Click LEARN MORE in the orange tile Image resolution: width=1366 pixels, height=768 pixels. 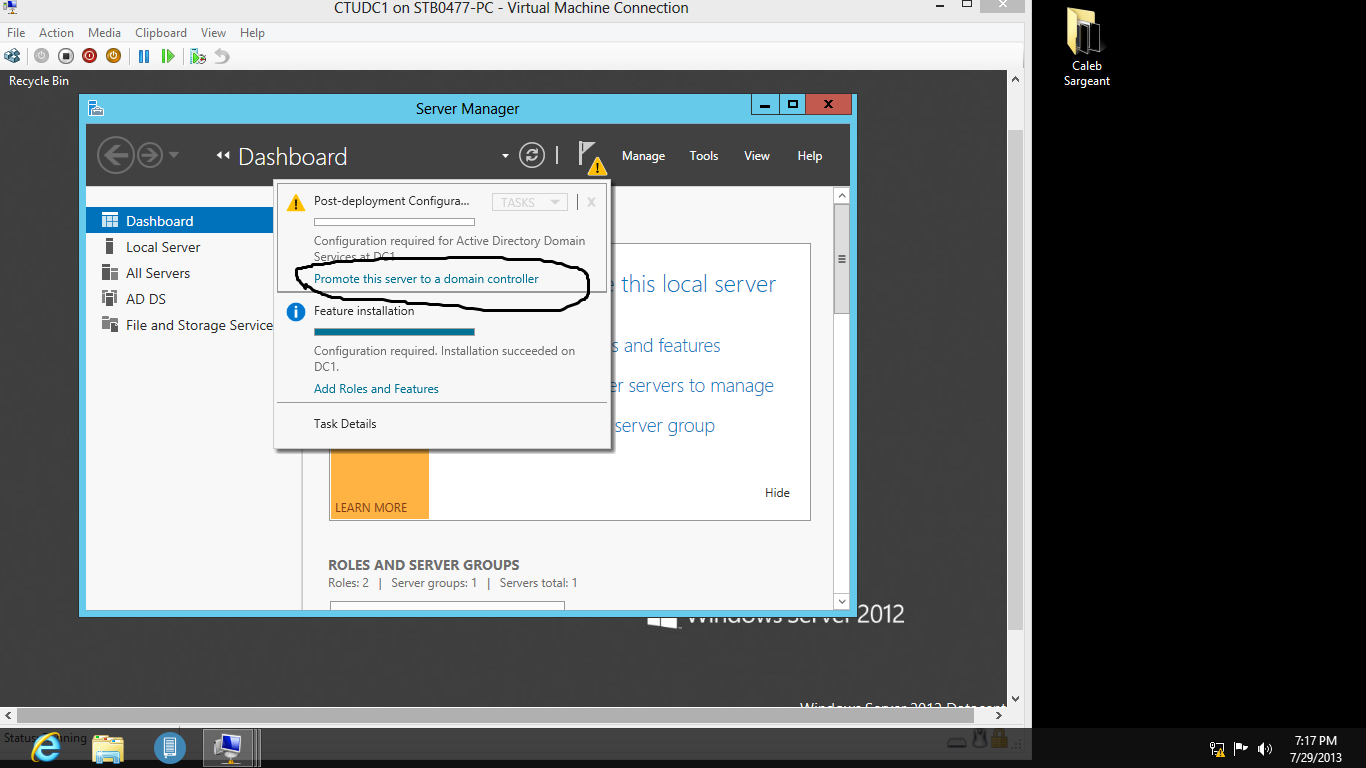[x=371, y=508]
